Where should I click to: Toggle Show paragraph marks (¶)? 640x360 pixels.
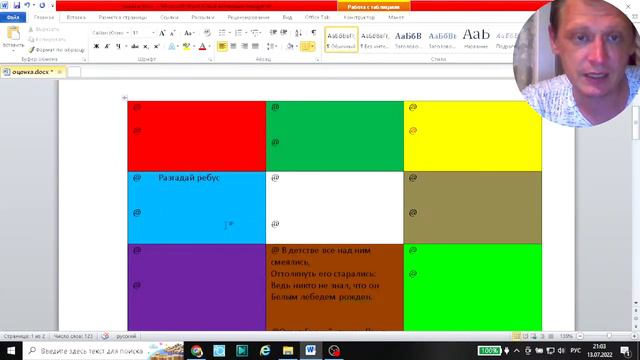coord(313,33)
